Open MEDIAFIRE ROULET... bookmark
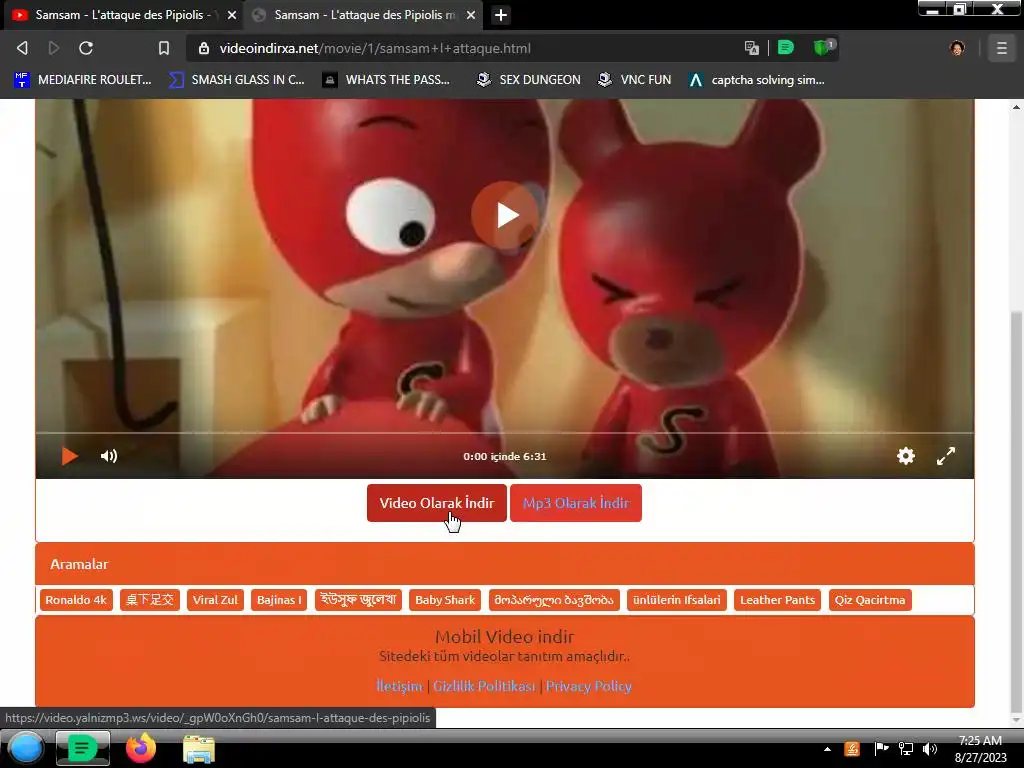1024x768 pixels. [83, 80]
